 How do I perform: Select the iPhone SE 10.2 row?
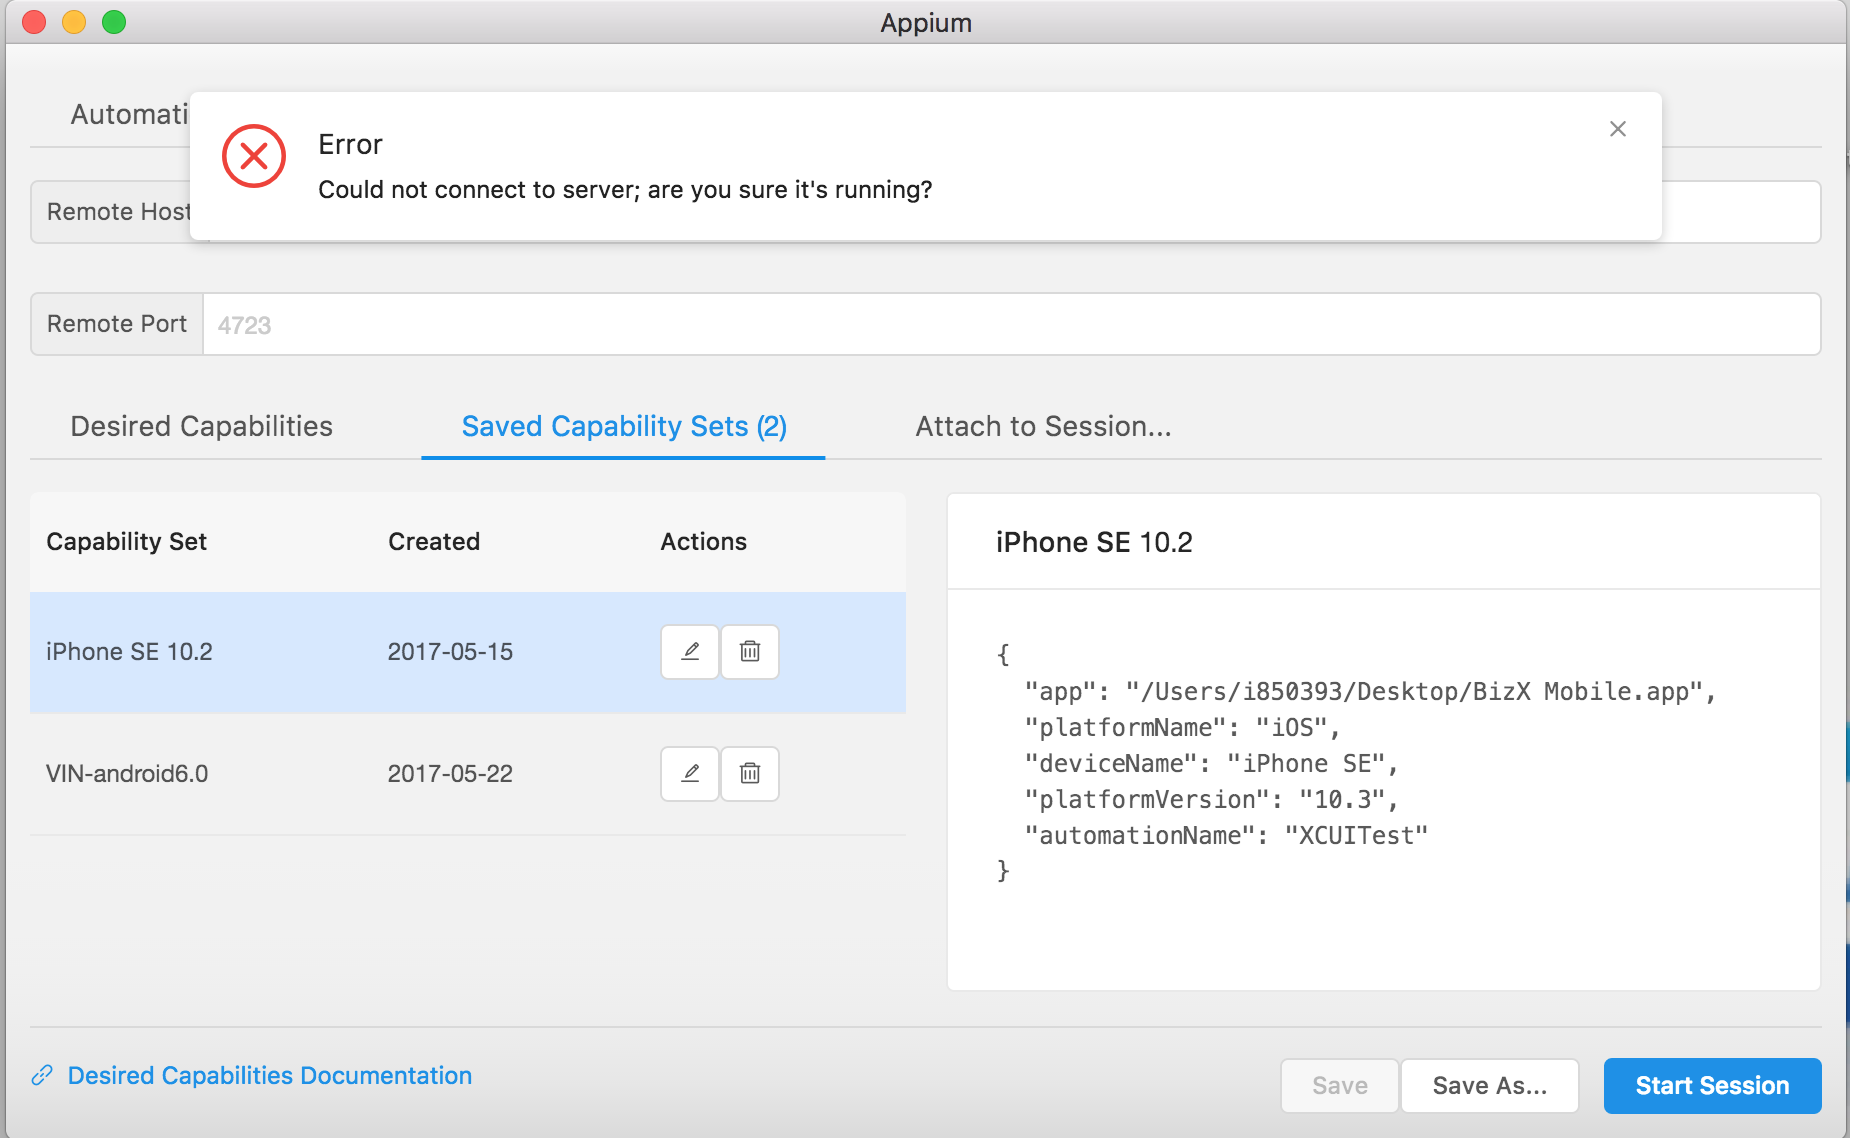click(468, 652)
